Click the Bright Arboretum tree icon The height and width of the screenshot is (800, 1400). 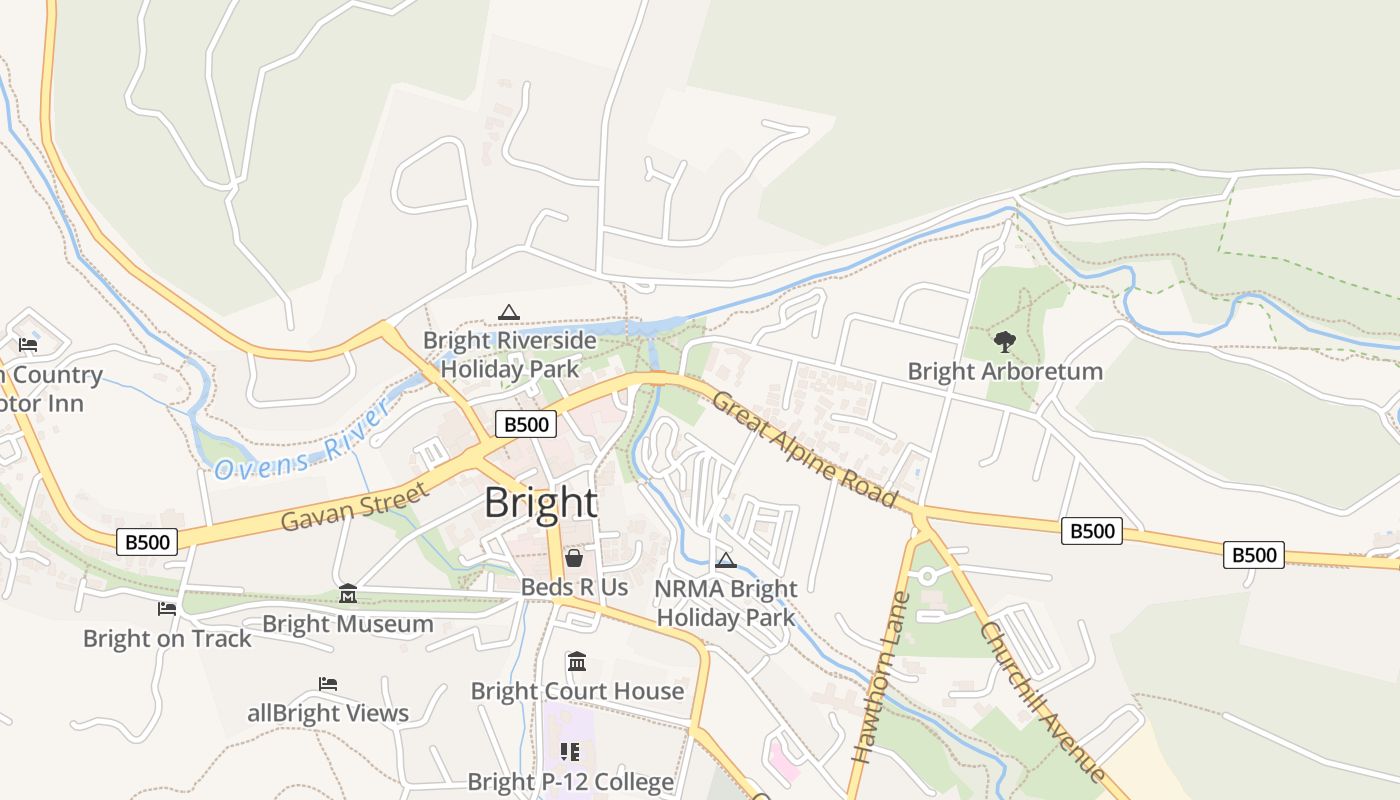tap(1005, 342)
